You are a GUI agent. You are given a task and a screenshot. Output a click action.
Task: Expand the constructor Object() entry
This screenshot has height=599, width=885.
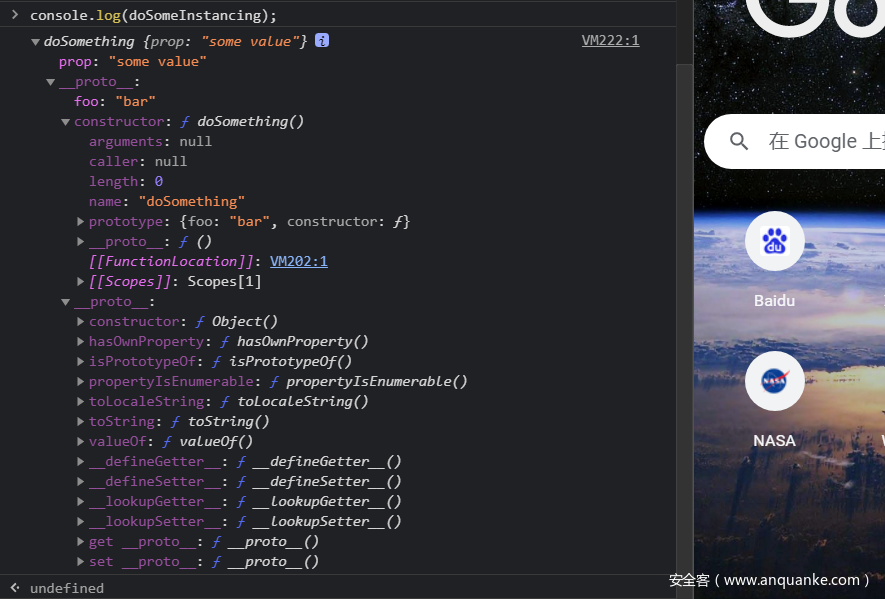tap(81, 322)
